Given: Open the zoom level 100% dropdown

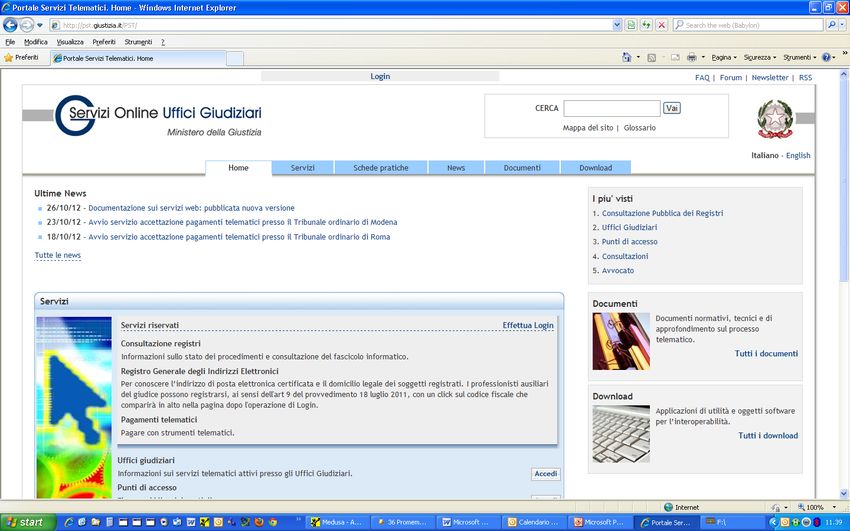Looking at the screenshot, I should pos(820,507).
